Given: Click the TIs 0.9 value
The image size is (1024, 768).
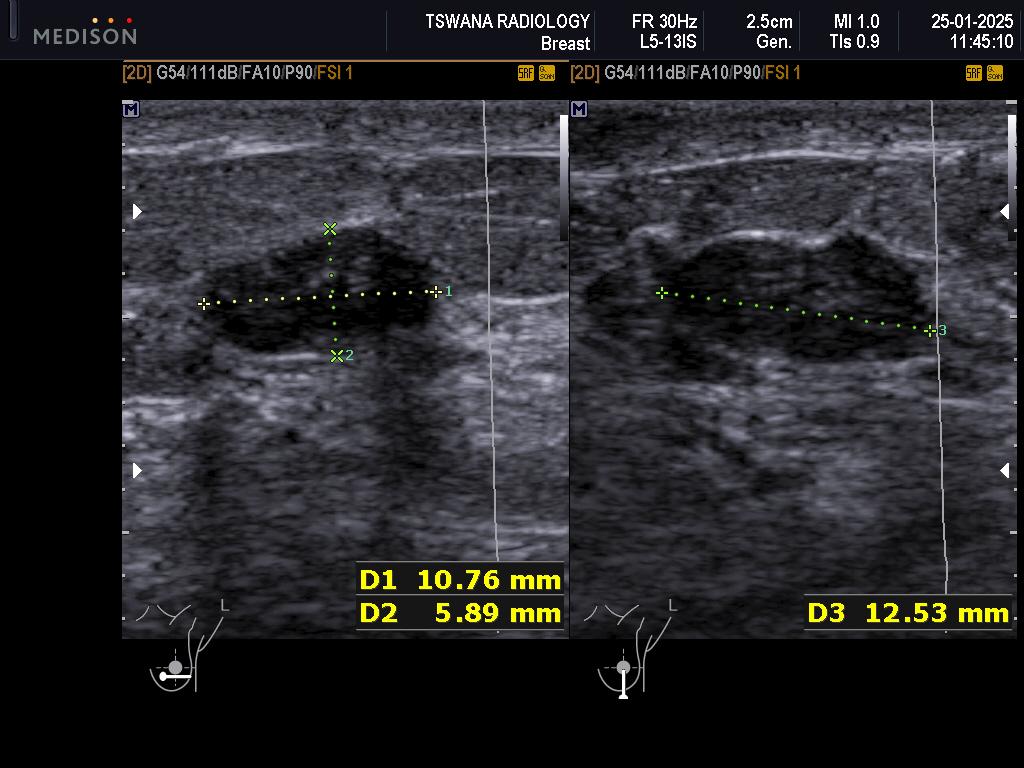Looking at the screenshot, I should pyautogui.click(x=854, y=42).
